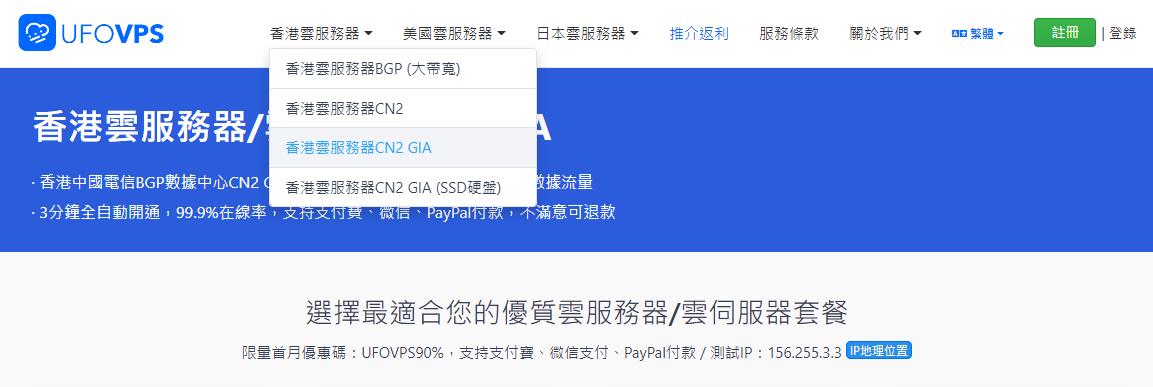Choose the highlighted 香港雲服務器CN2 GIA entry

pyautogui.click(x=403, y=148)
